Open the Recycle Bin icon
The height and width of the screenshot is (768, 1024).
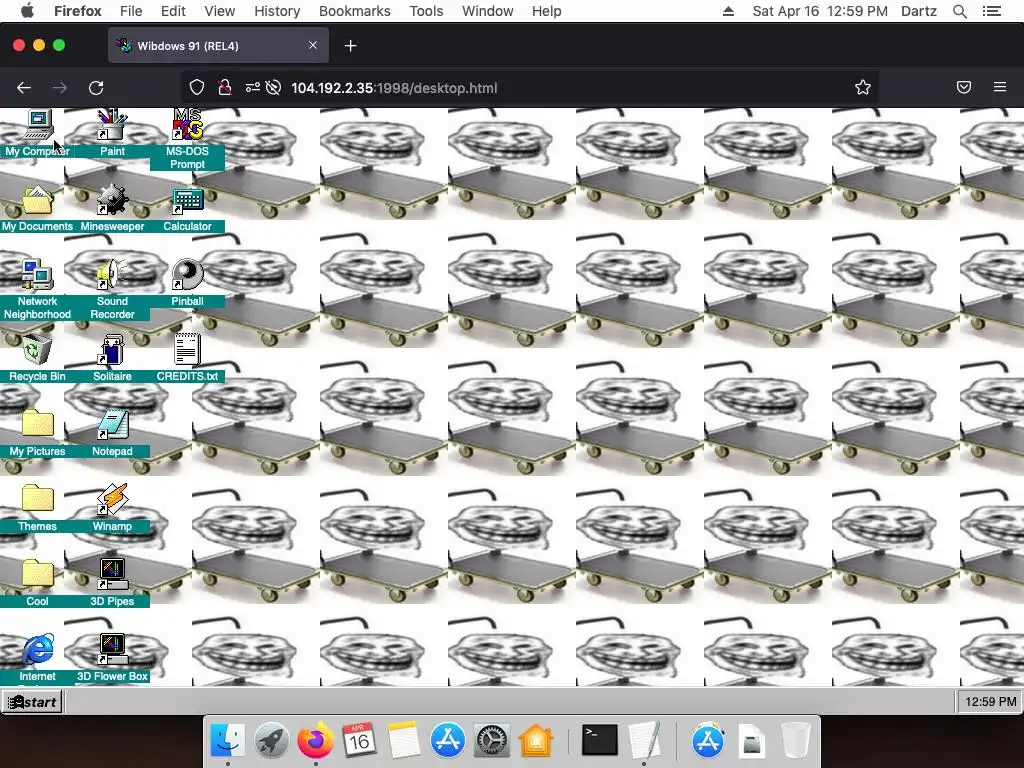point(37,351)
